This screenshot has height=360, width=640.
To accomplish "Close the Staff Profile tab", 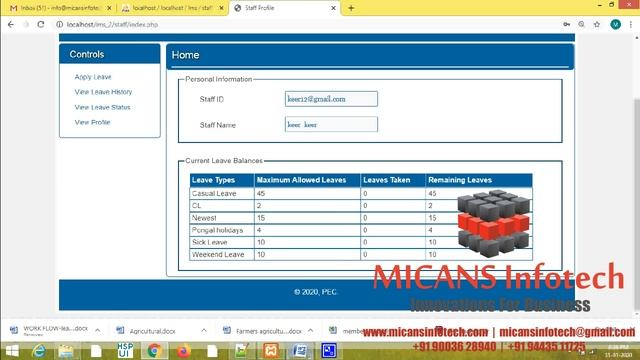I will tap(333, 8).
